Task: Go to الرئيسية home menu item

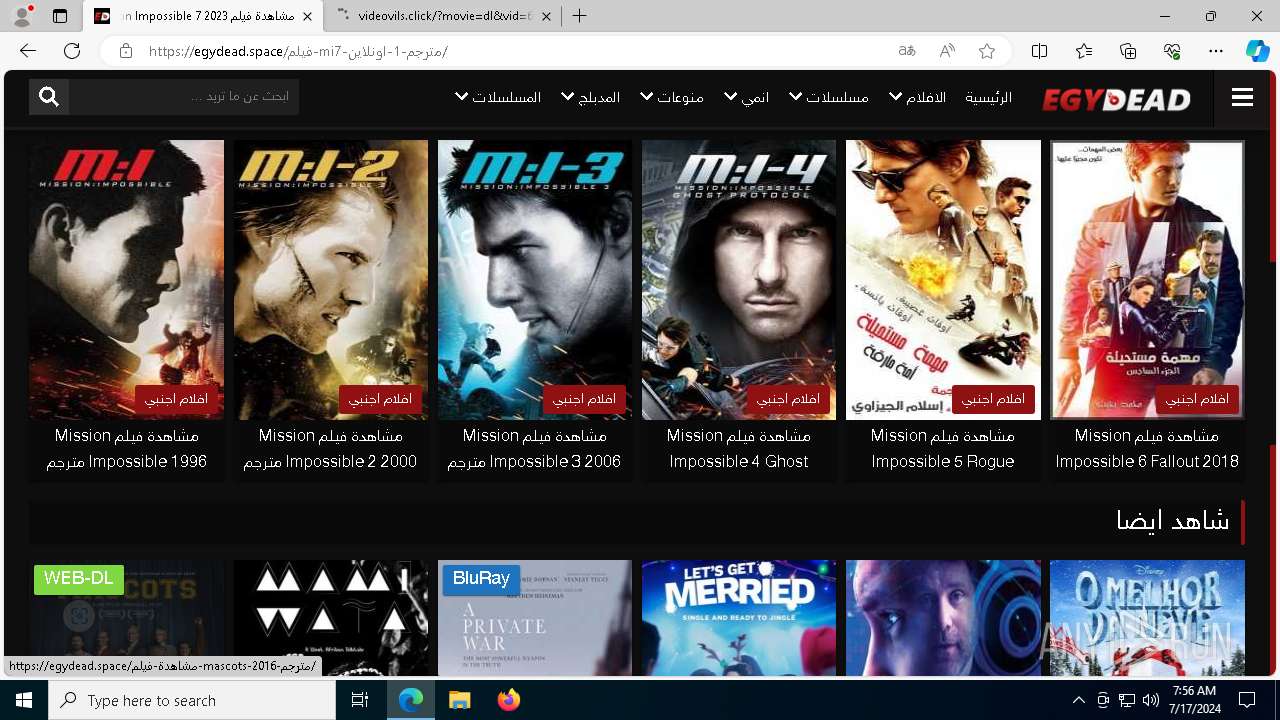Action: [988, 97]
